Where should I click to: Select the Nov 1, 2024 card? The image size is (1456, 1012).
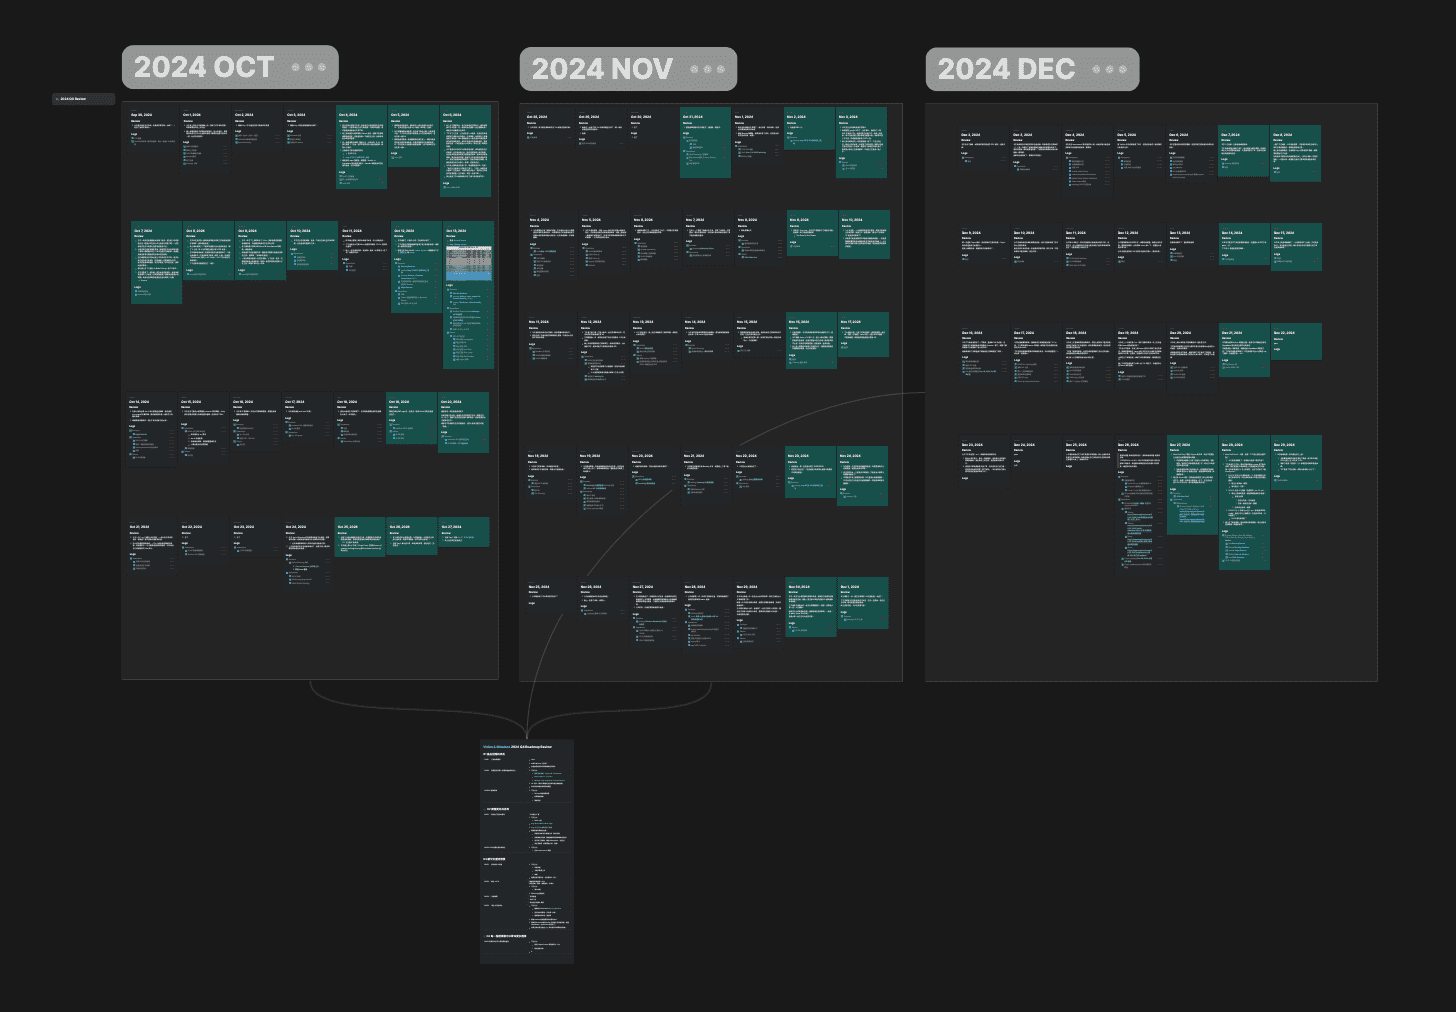pos(758,138)
